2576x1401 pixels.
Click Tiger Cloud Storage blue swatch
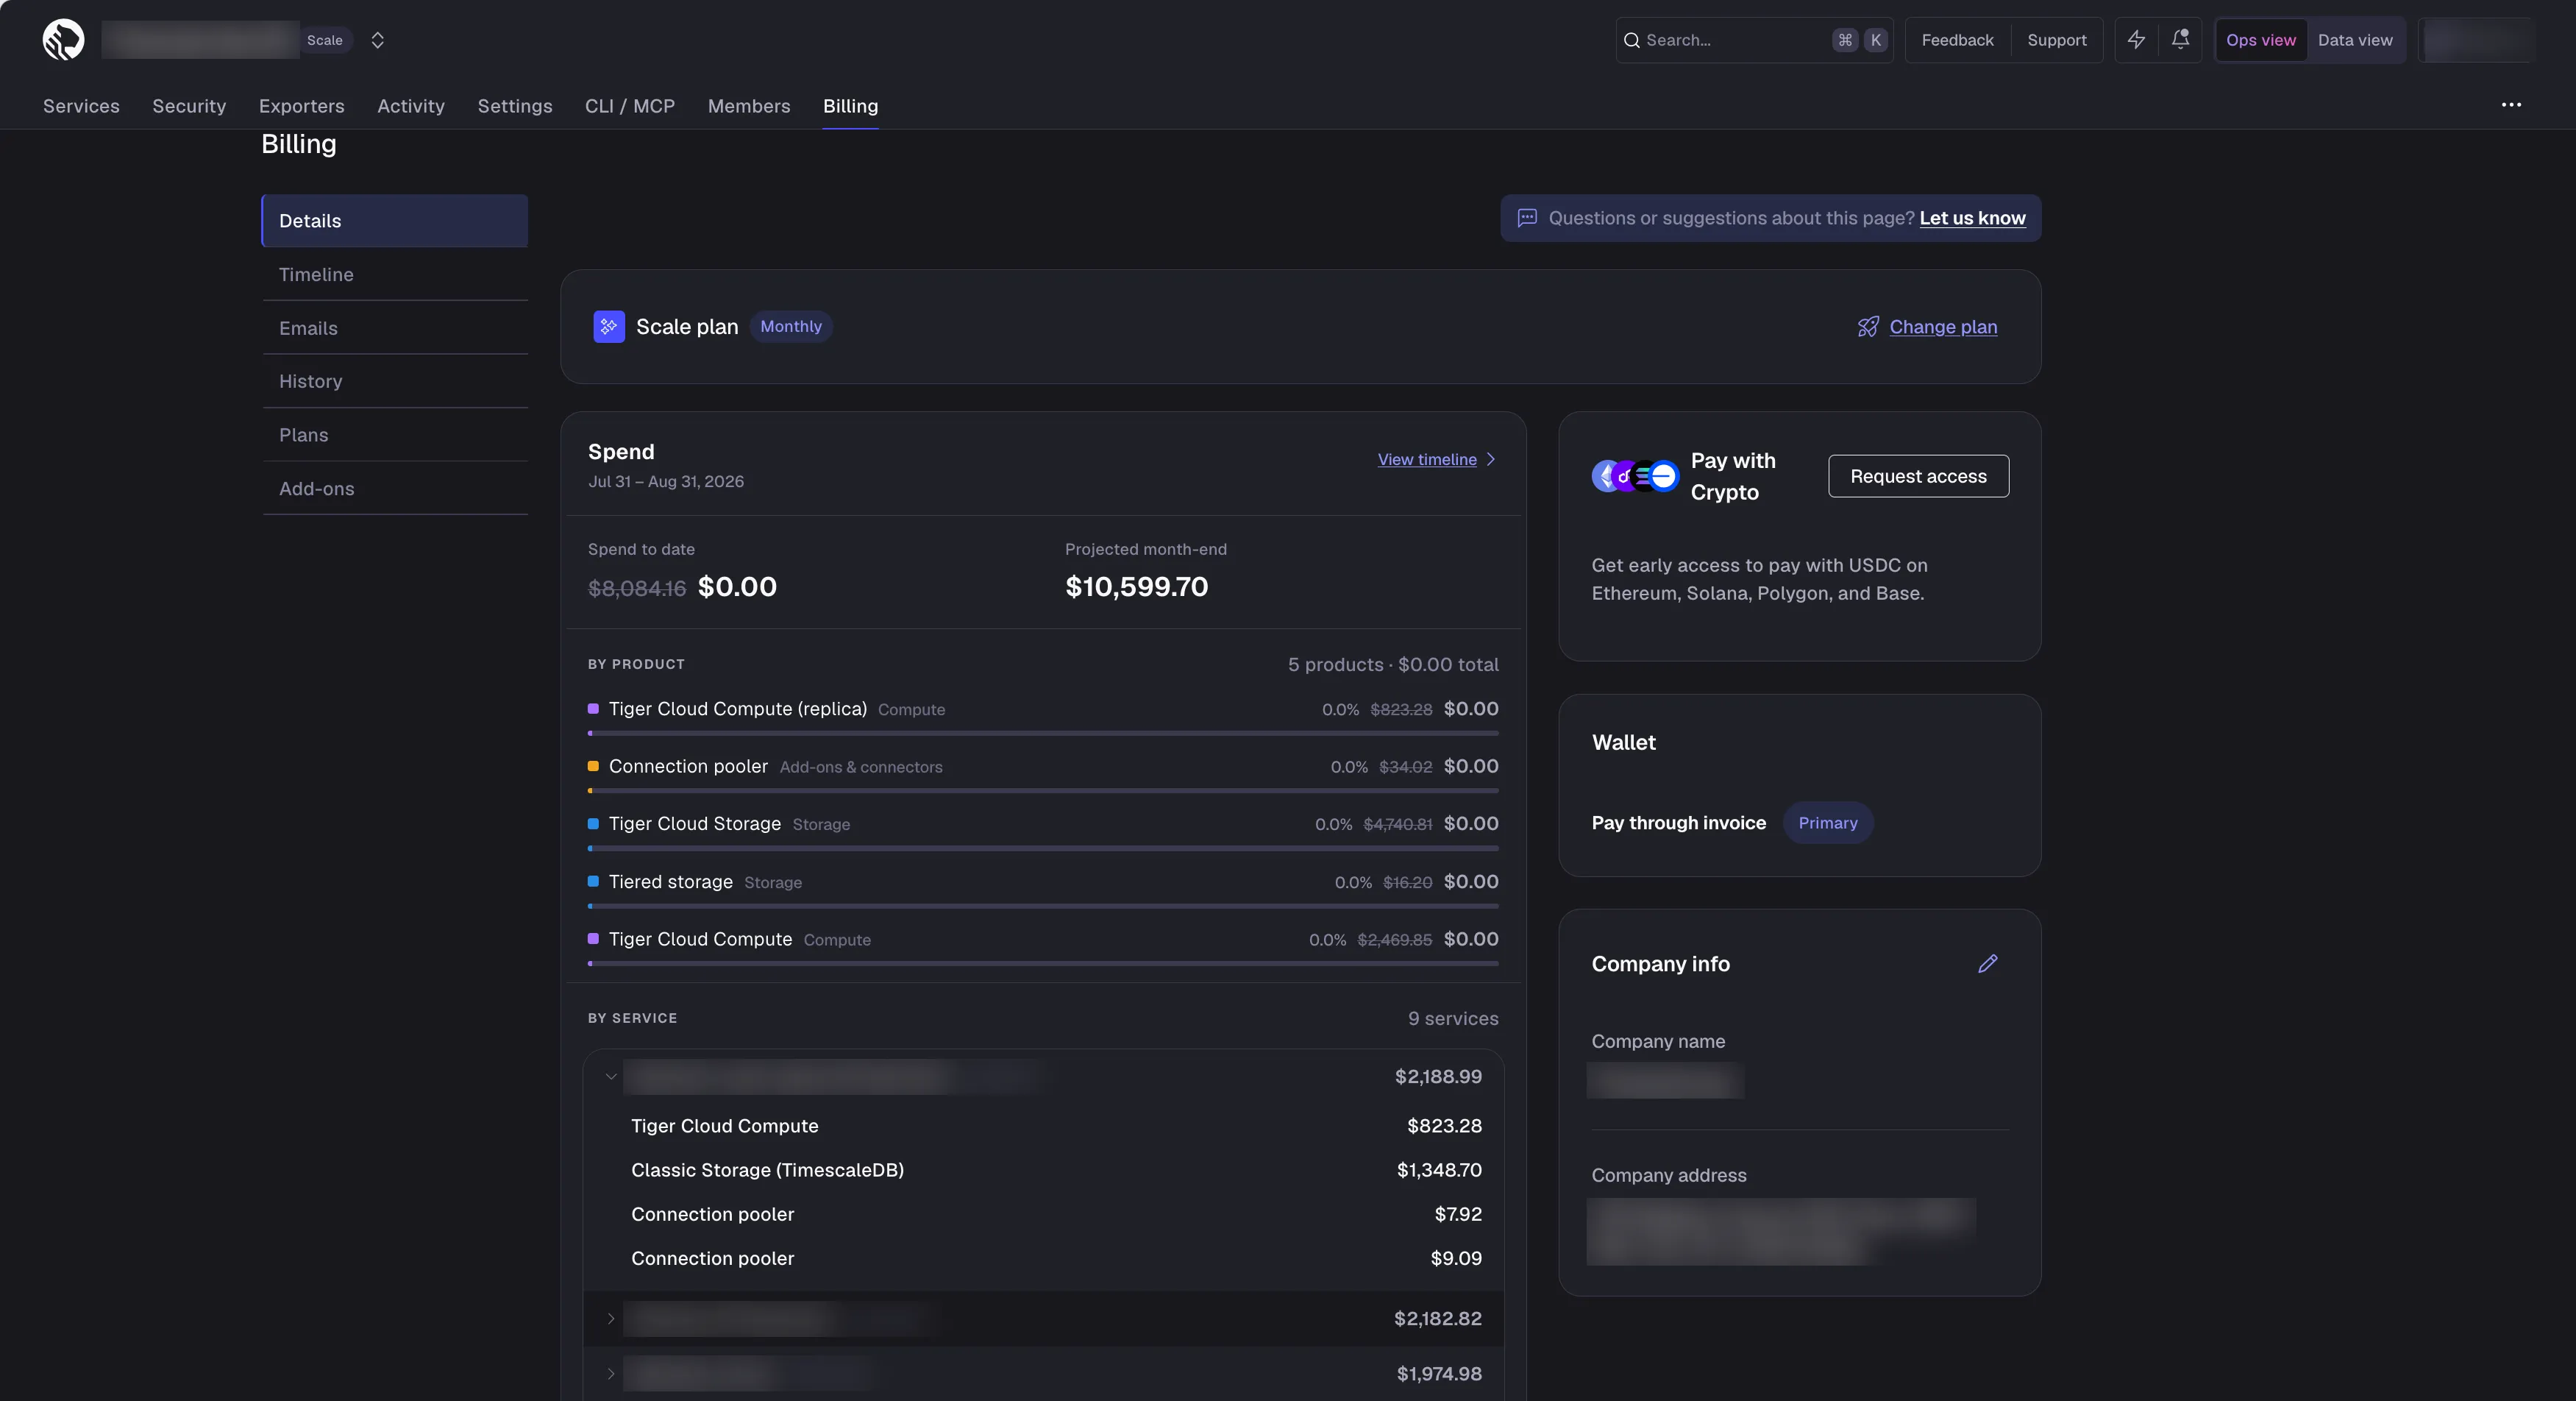pos(593,824)
